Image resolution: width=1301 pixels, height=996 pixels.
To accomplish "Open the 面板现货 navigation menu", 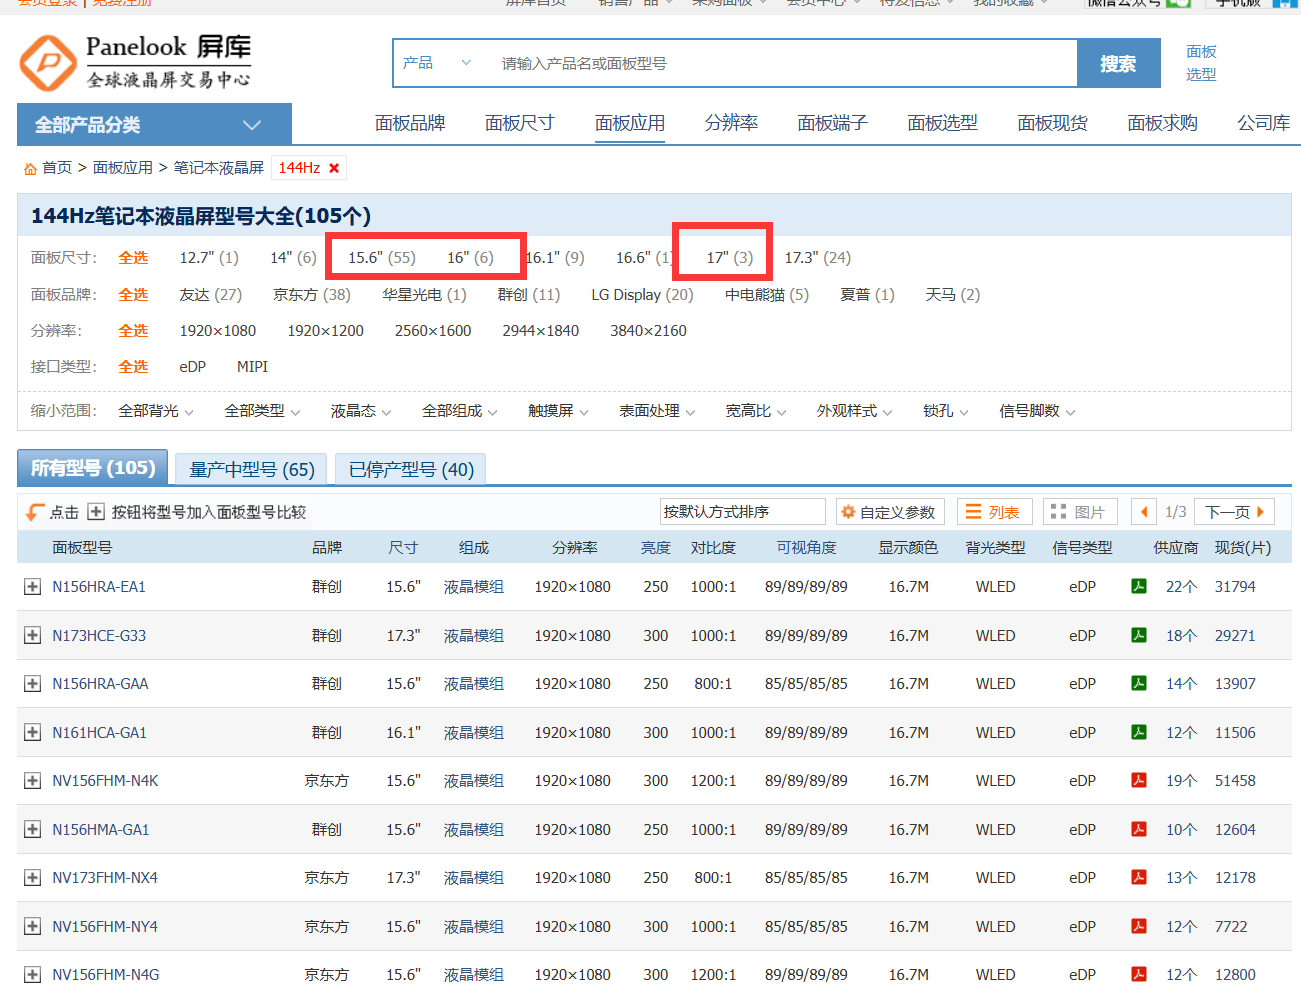I will 1052,123.
